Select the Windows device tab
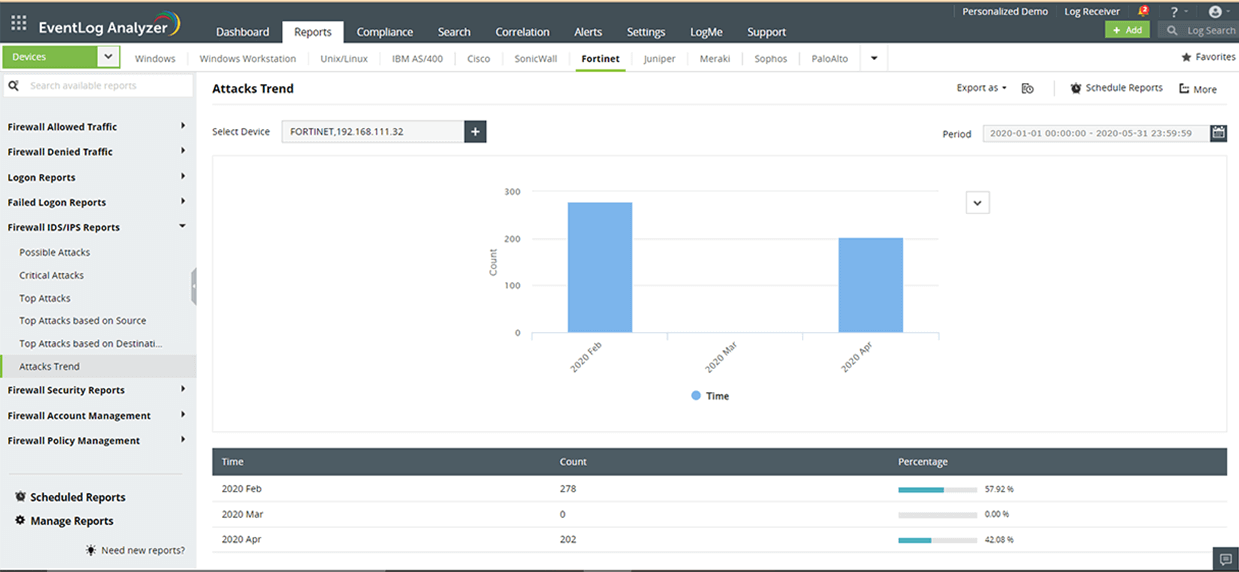Image resolution: width=1239 pixels, height=572 pixels. click(155, 58)
